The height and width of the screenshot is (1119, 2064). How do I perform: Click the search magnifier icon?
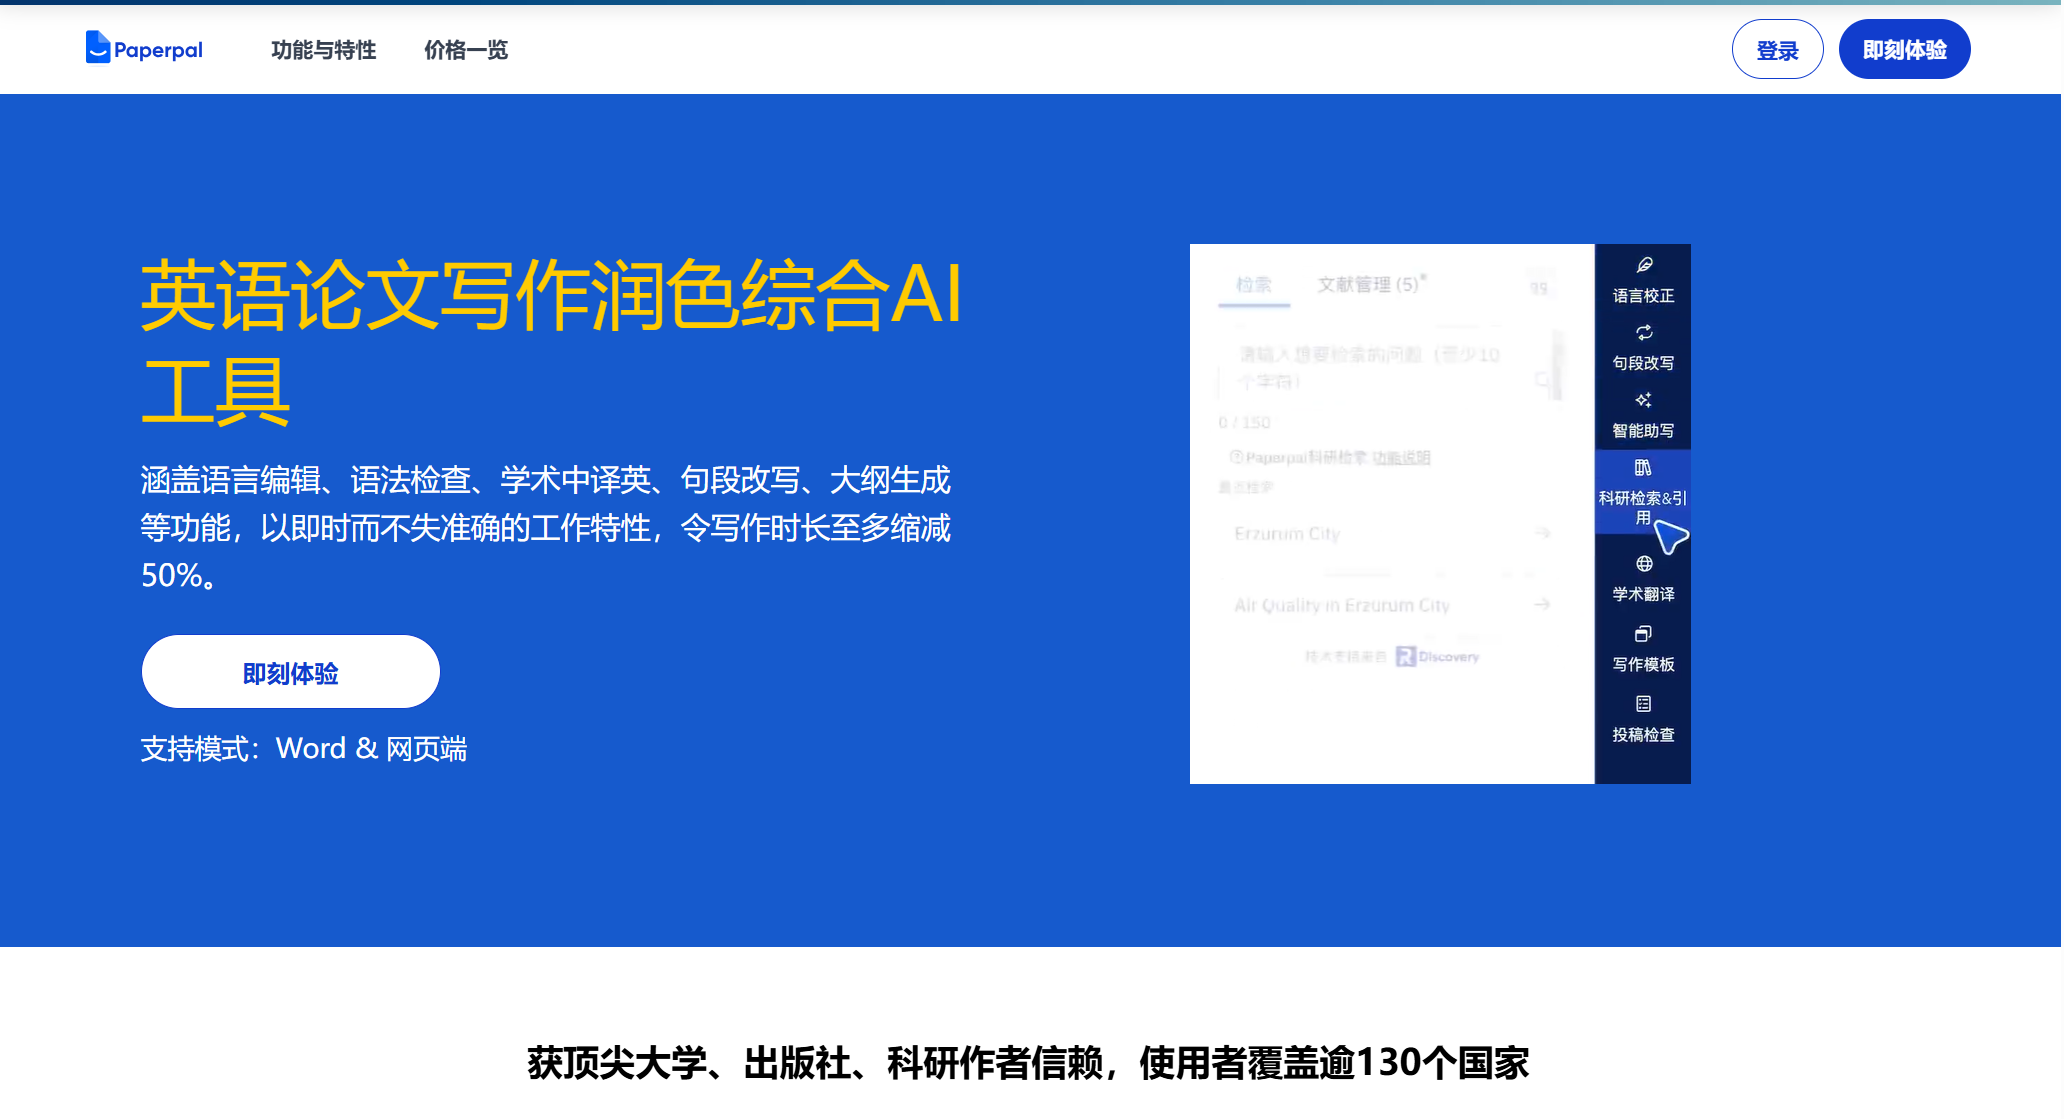click(1544, 380)
